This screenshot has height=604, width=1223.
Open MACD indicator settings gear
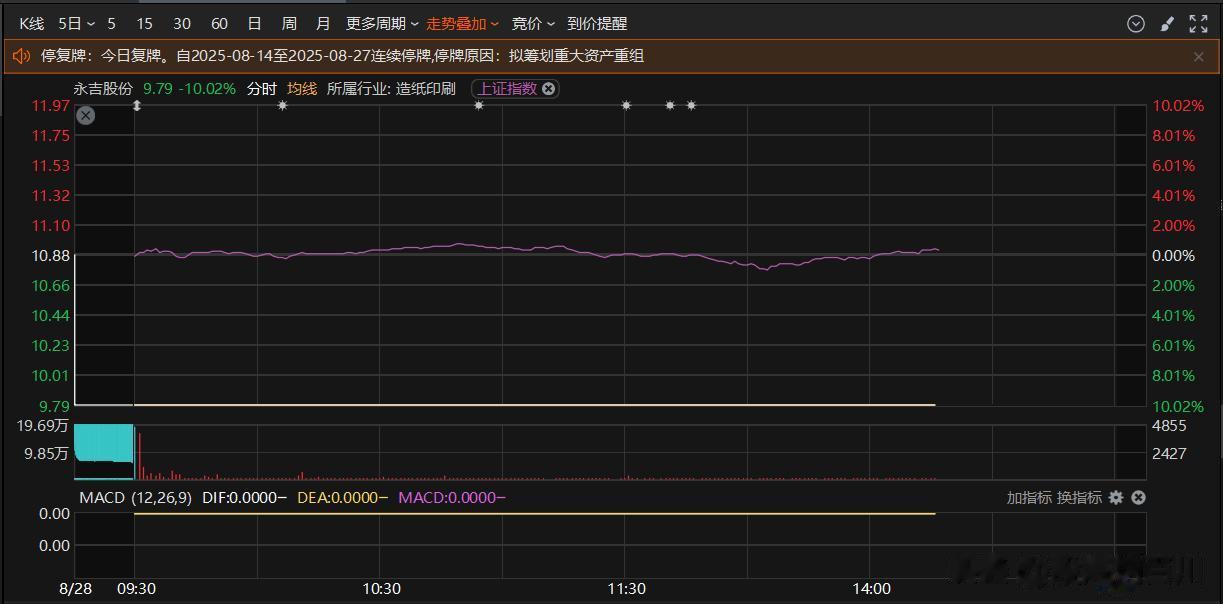pos(1116,497)
